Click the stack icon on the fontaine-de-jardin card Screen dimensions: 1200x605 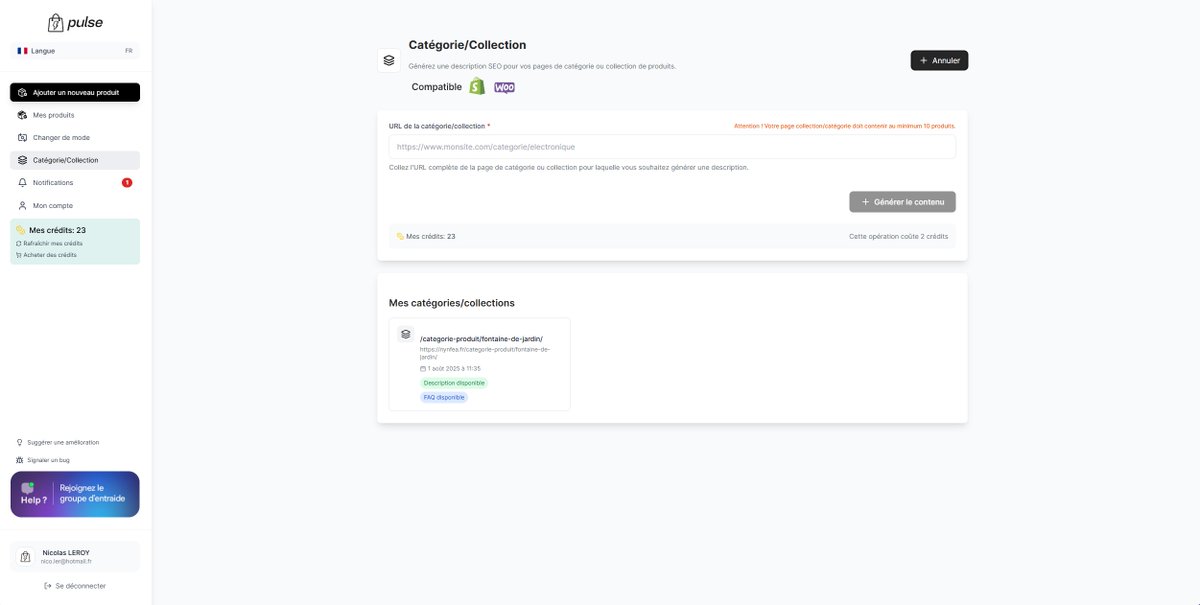point(406,334)
